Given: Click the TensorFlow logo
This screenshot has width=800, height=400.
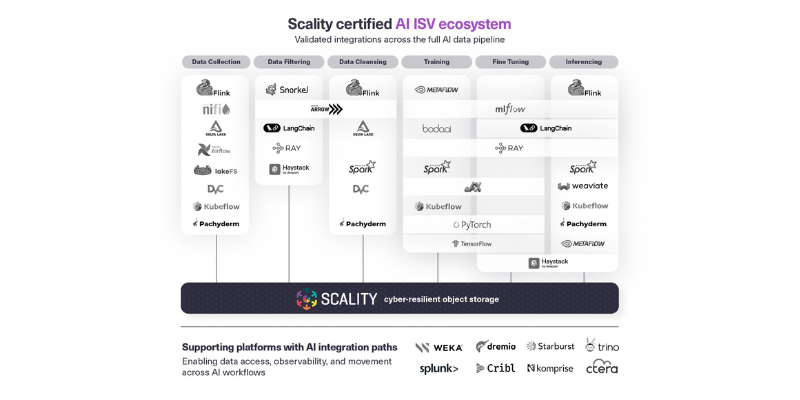Looking at the screenshot, I should [472, 243].
